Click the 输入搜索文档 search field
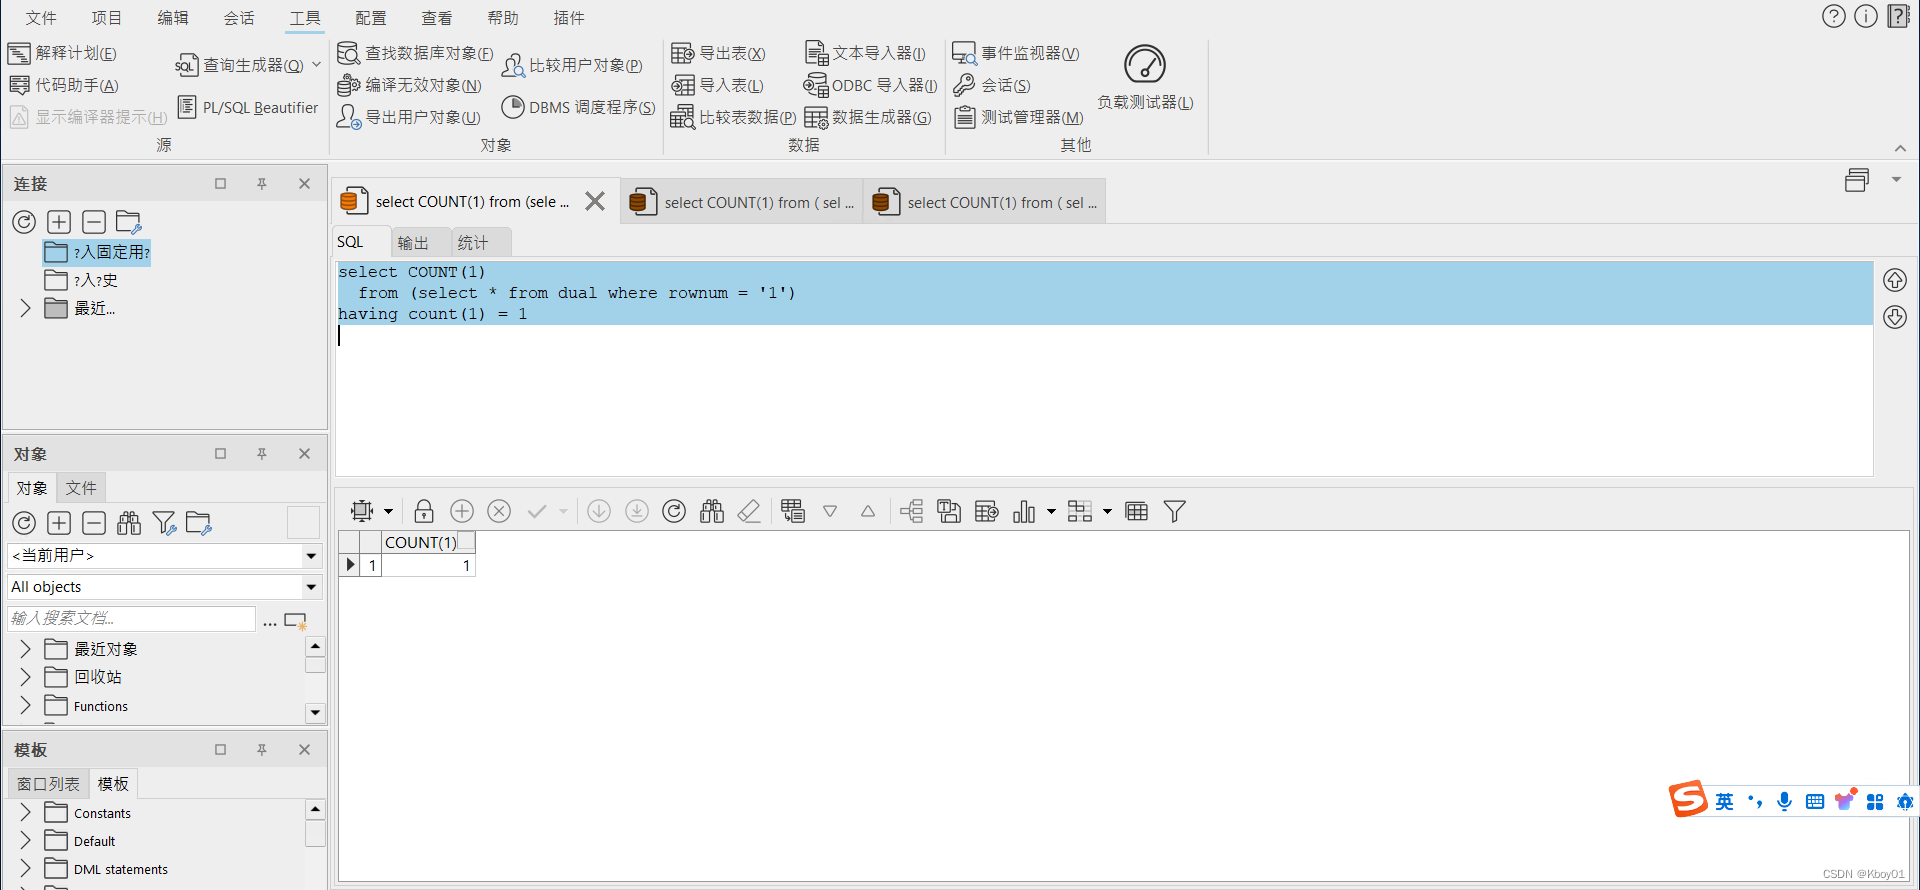The image size is (1920, 890). click(131, 618)
